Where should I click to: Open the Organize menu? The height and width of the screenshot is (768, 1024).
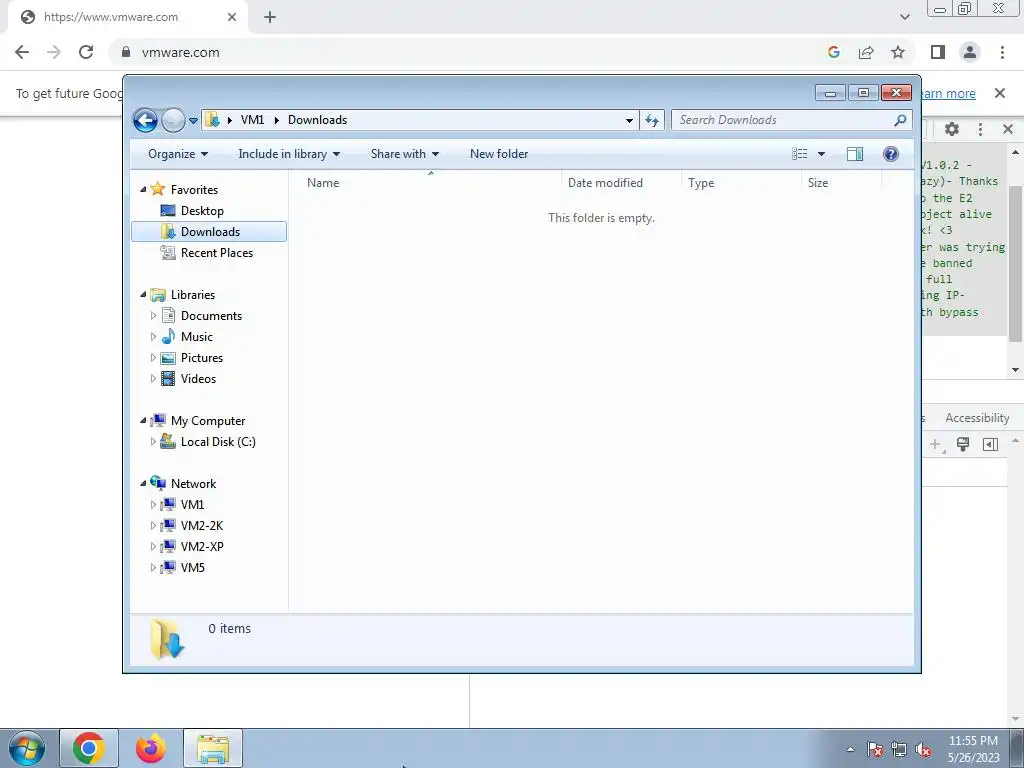pos(178,154)
